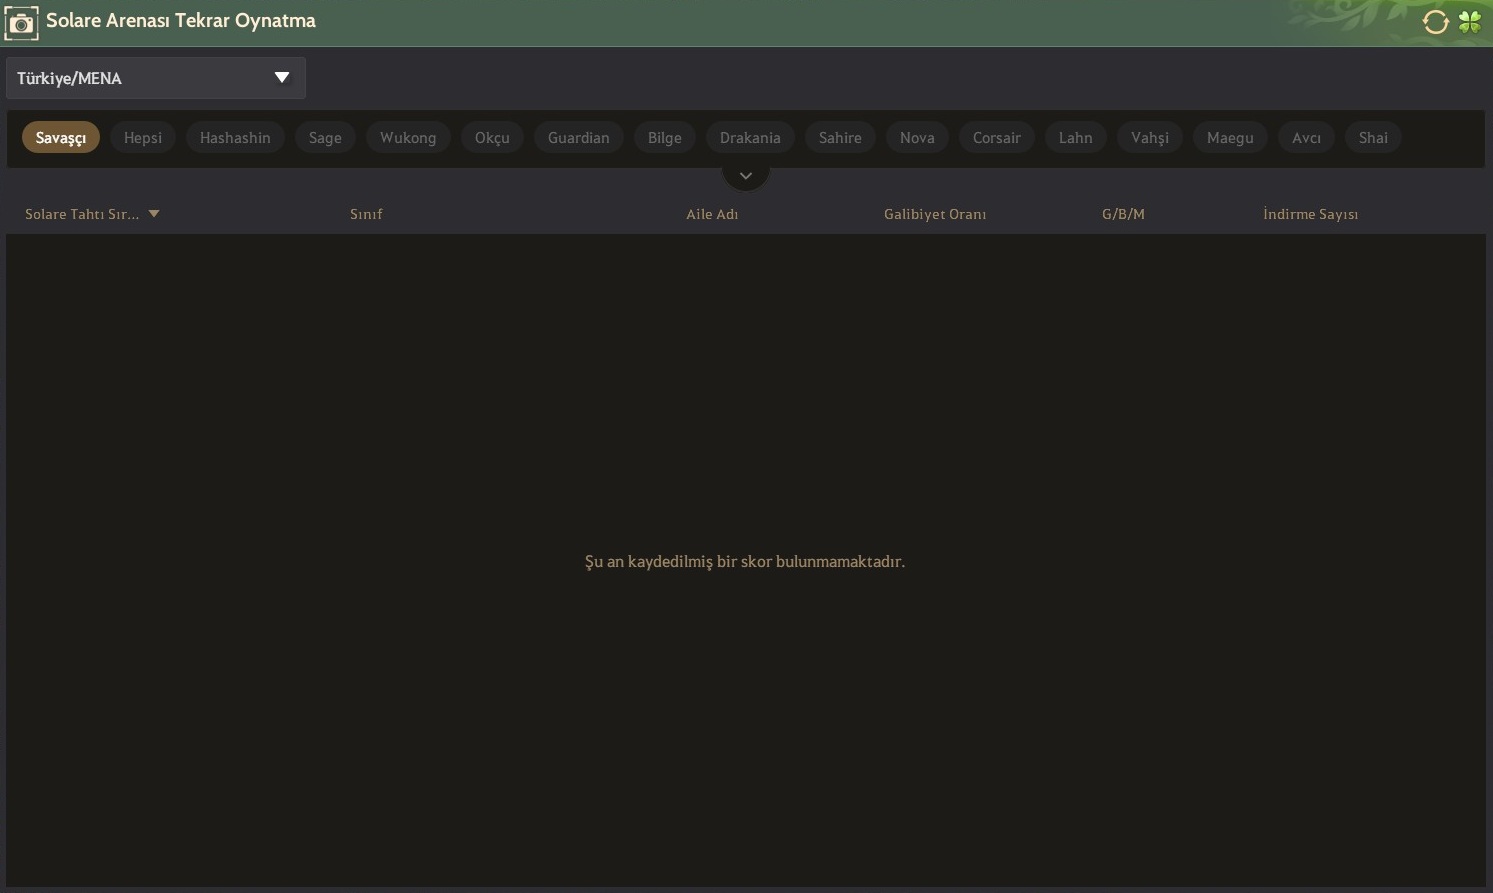Switch to the Shai class filter

[x=1373, y=138]
